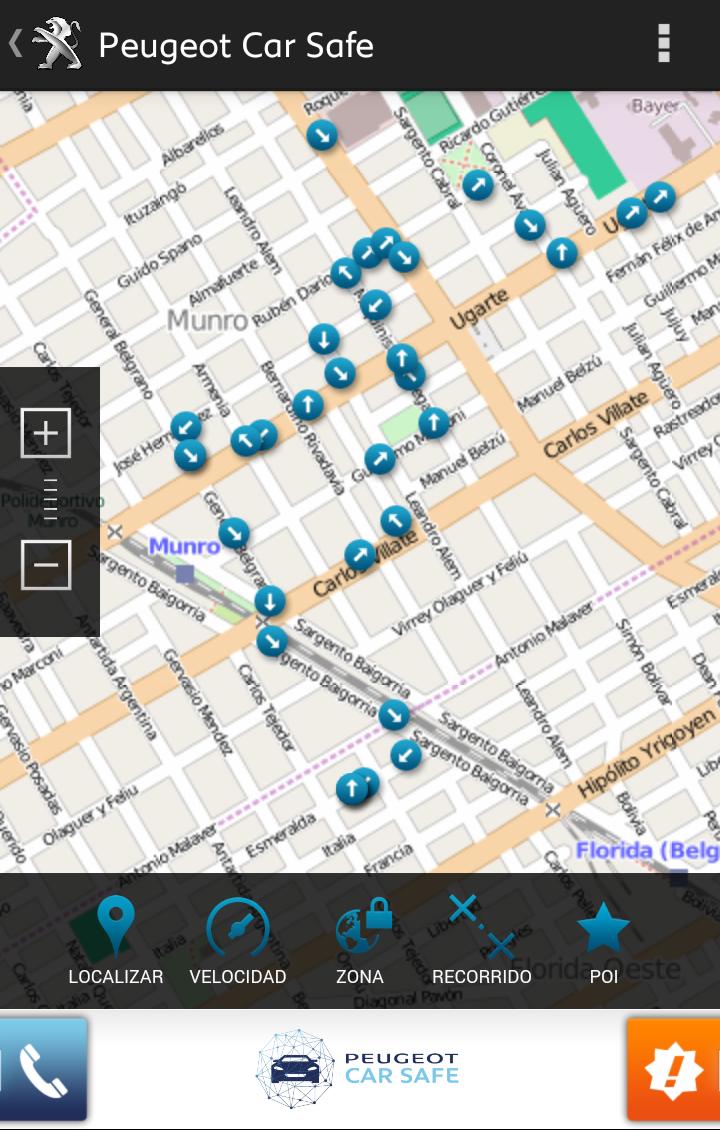Select the down-arrow marker above Bernardino Rivadavia
The height and width of the screenshot is (1130, 720).
324,339
